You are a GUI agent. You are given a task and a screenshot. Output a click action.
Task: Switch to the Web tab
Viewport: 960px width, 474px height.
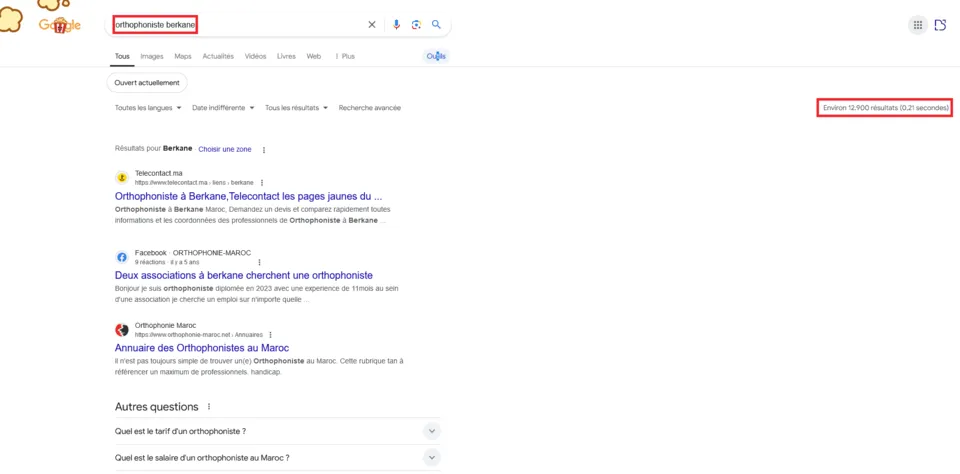pos(313,56)
